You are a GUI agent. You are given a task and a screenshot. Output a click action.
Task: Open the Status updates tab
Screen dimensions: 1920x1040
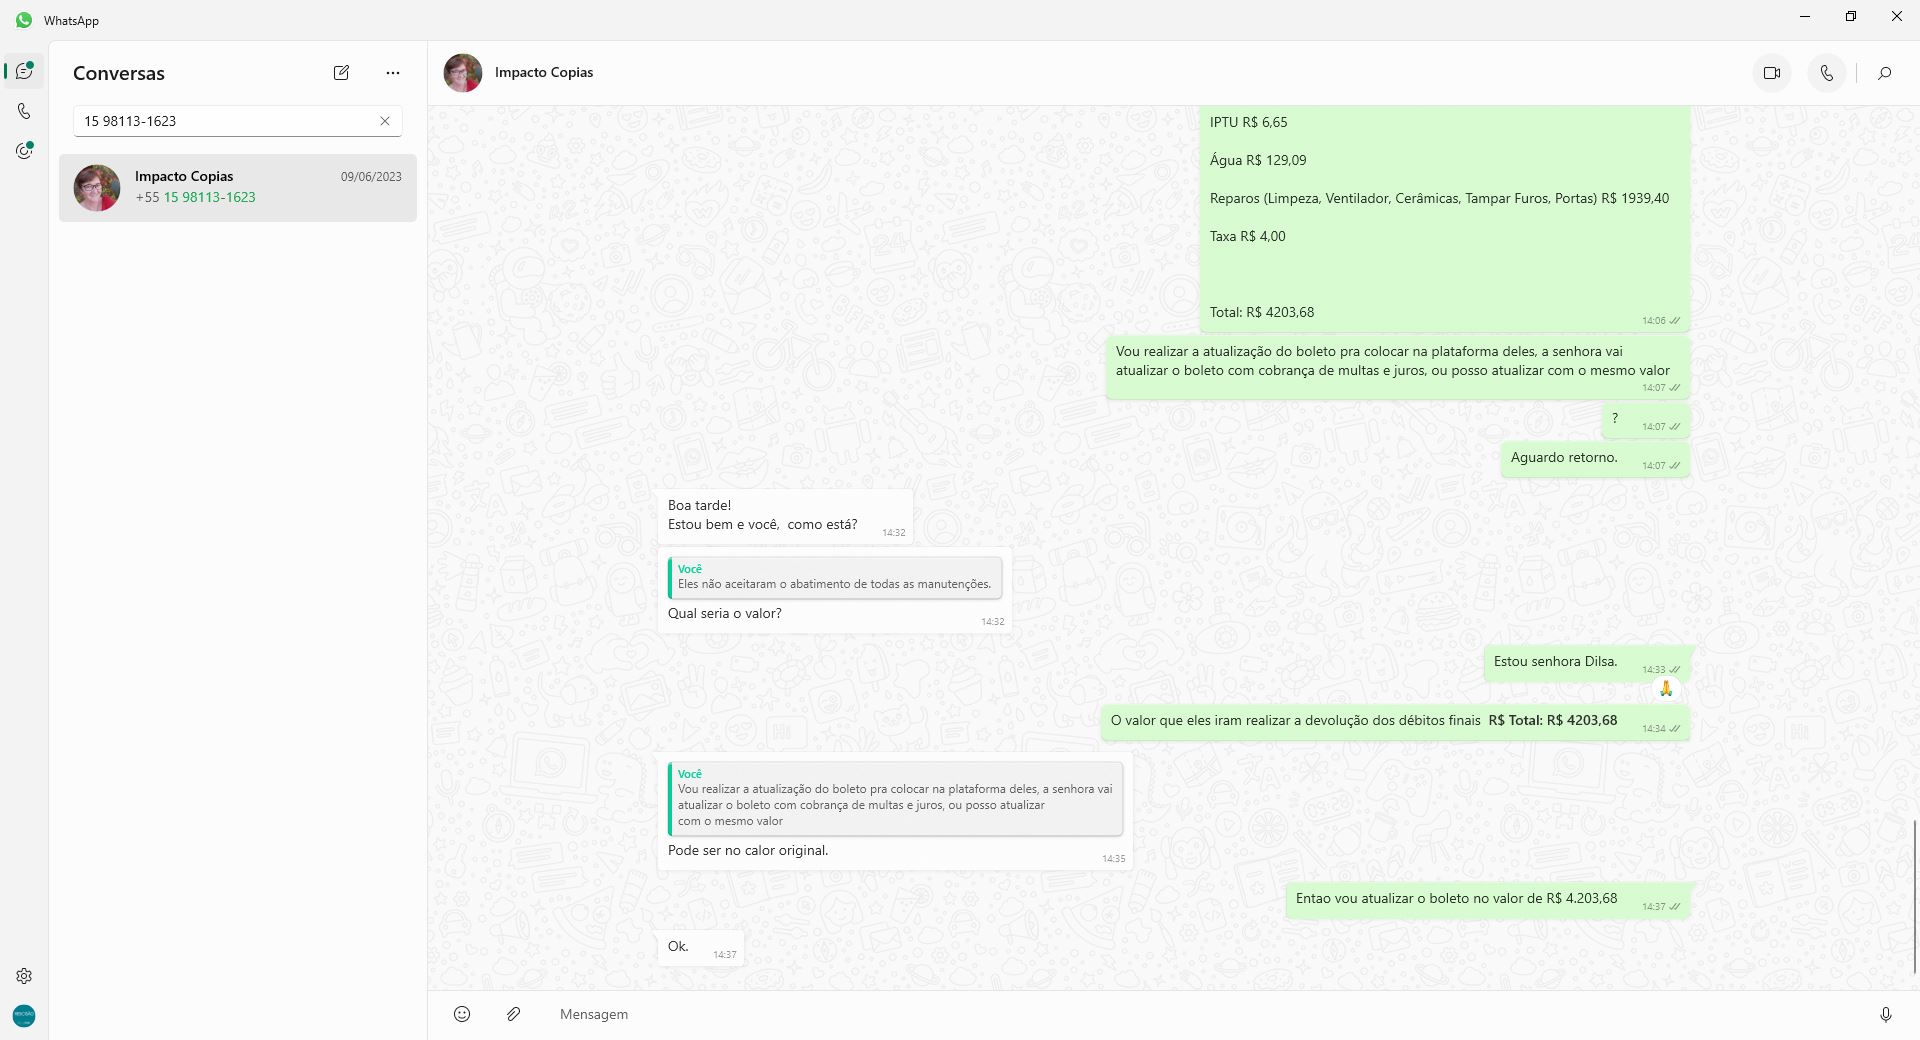tap(24, 151)
